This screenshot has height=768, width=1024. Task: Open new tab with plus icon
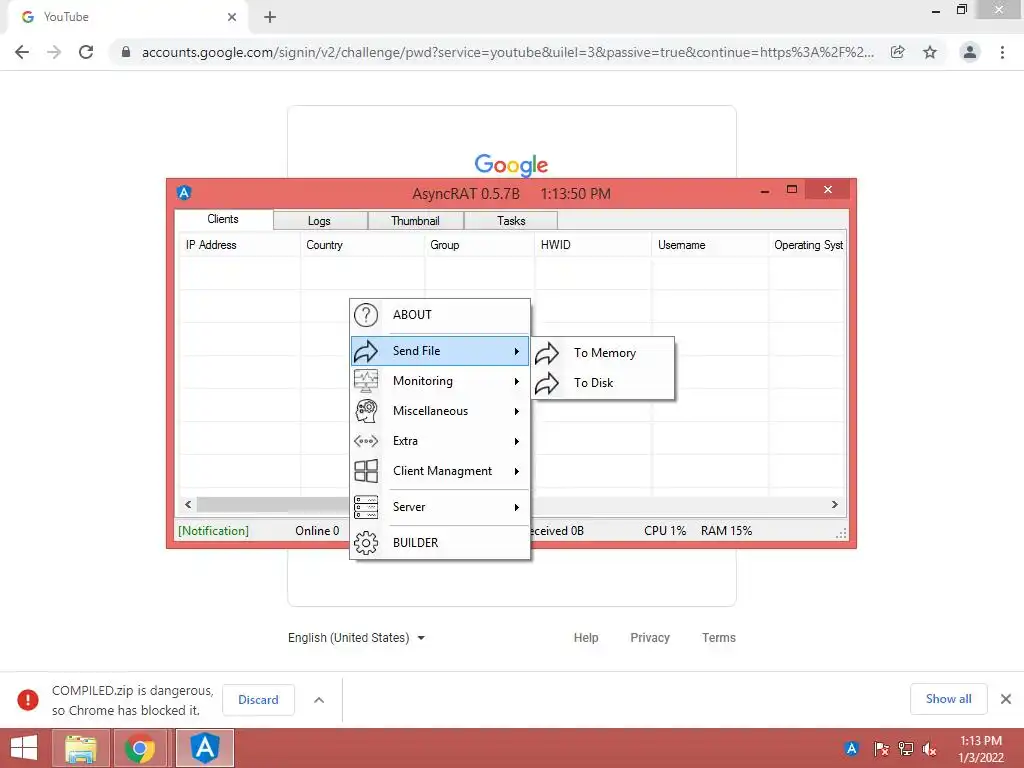pyautogui.click(x=270, y=17)
